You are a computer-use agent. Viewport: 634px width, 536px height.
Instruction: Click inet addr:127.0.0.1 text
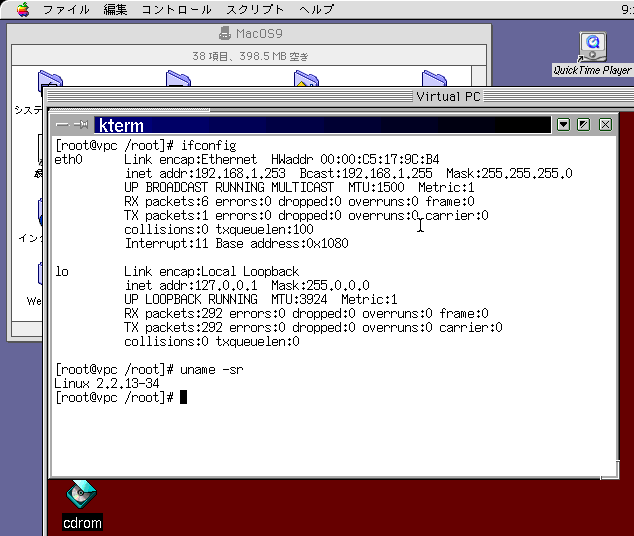[x=191, y=285]
